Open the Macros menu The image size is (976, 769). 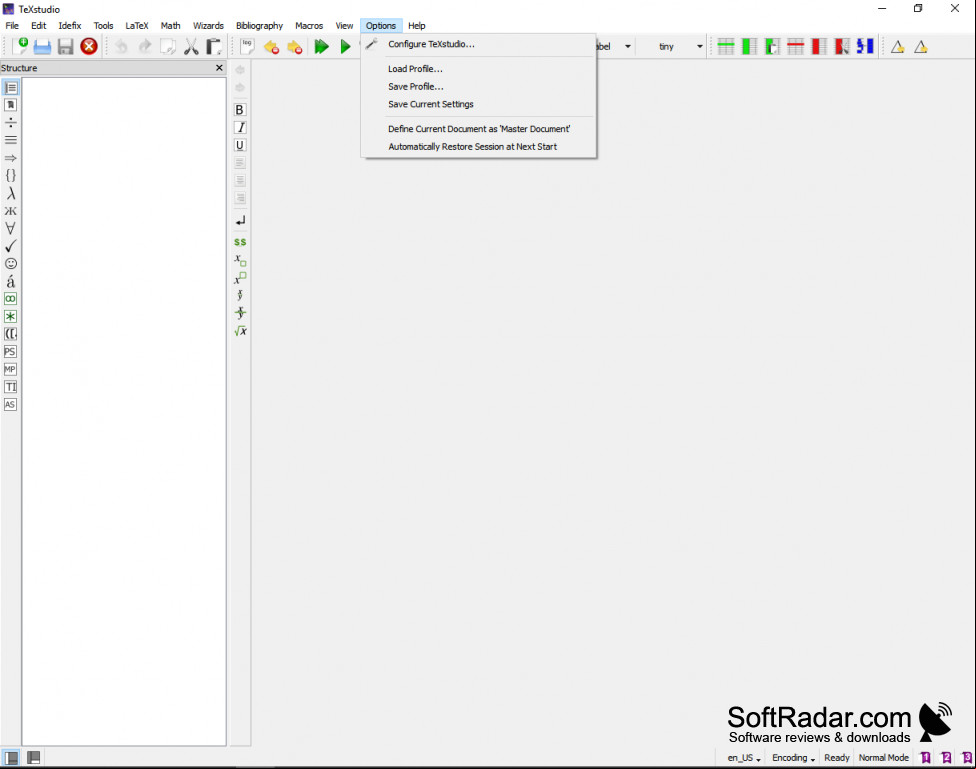[309, 26]
